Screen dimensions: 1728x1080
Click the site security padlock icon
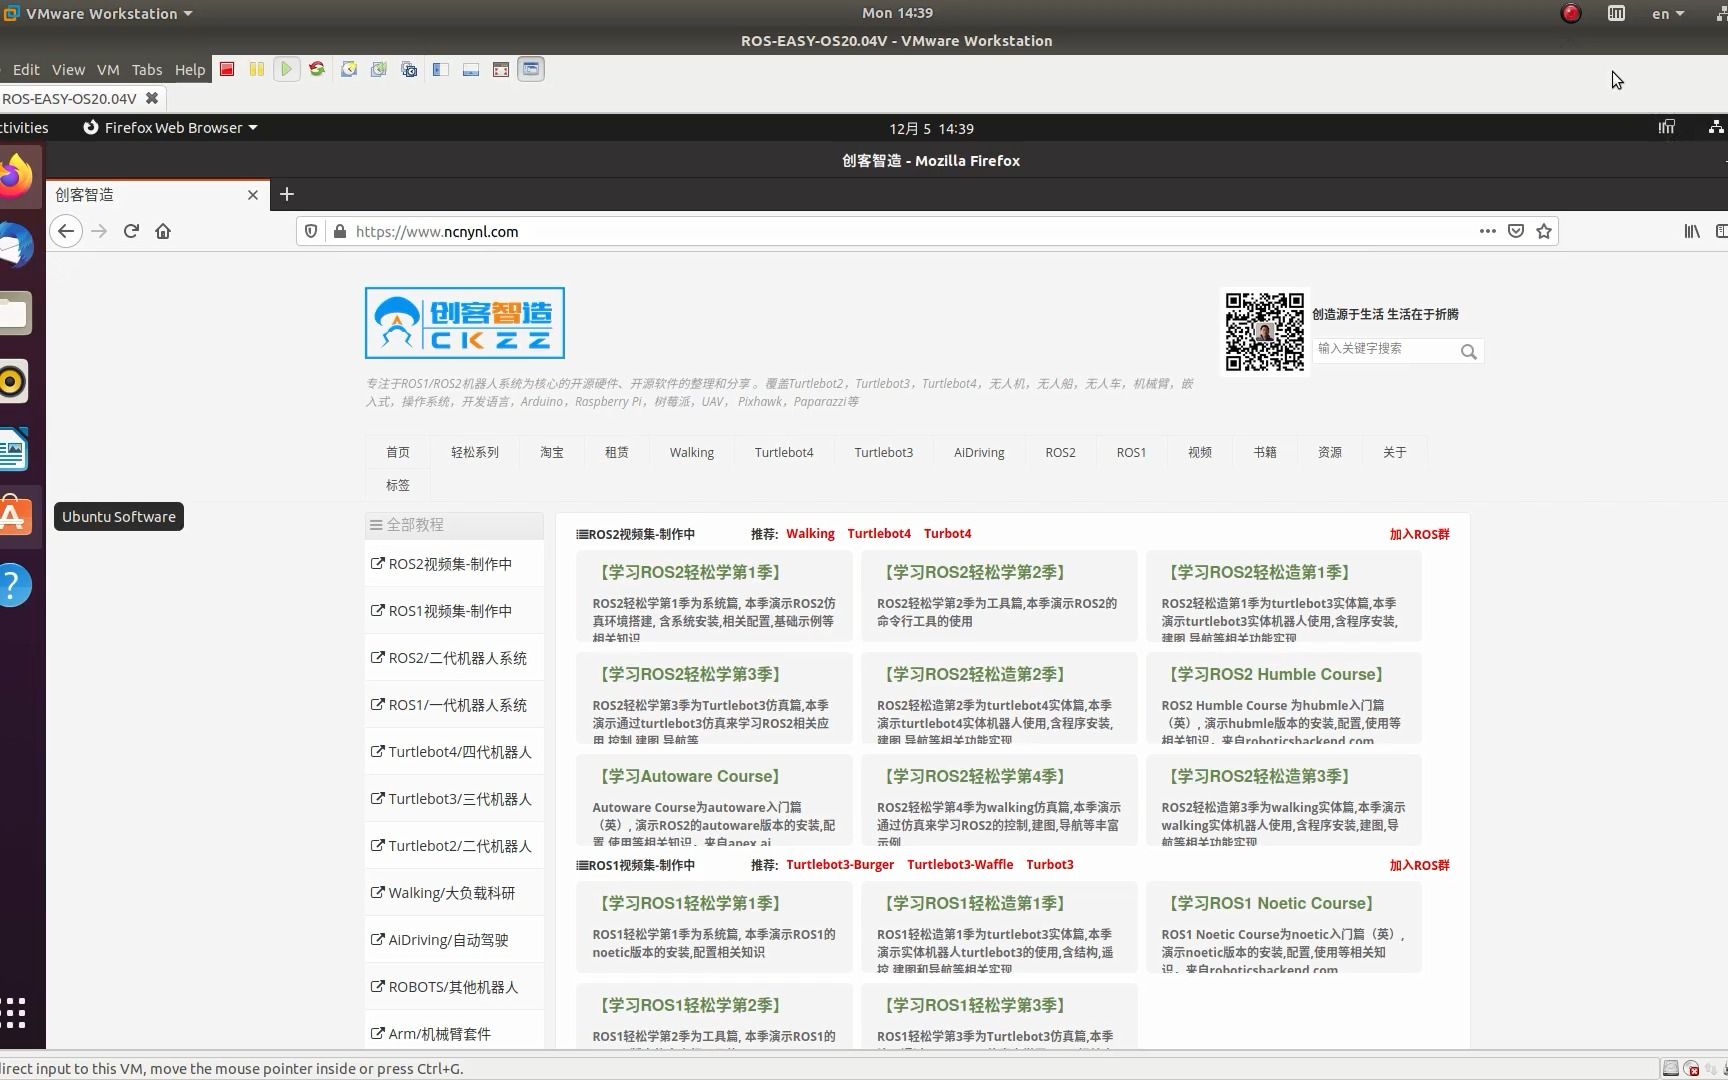(340, 231)
